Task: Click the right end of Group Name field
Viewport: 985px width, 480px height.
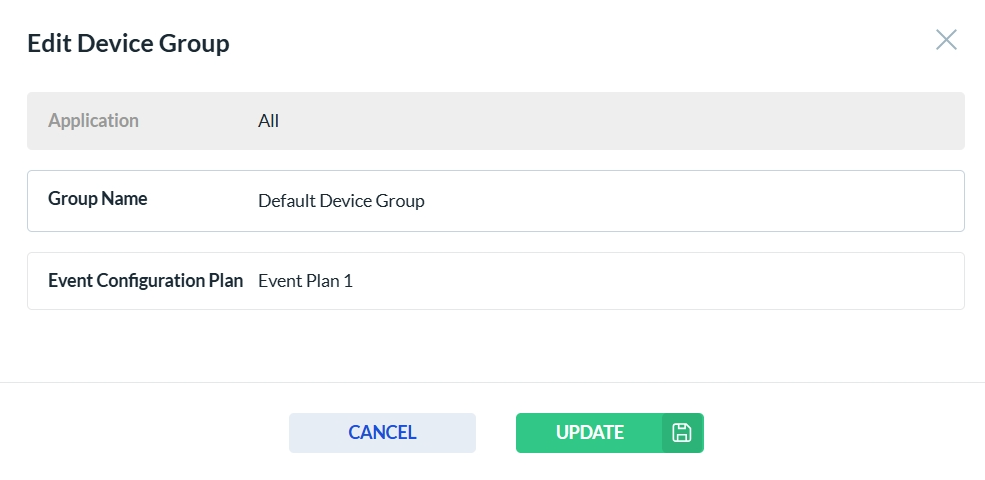Action: point(930,201)
